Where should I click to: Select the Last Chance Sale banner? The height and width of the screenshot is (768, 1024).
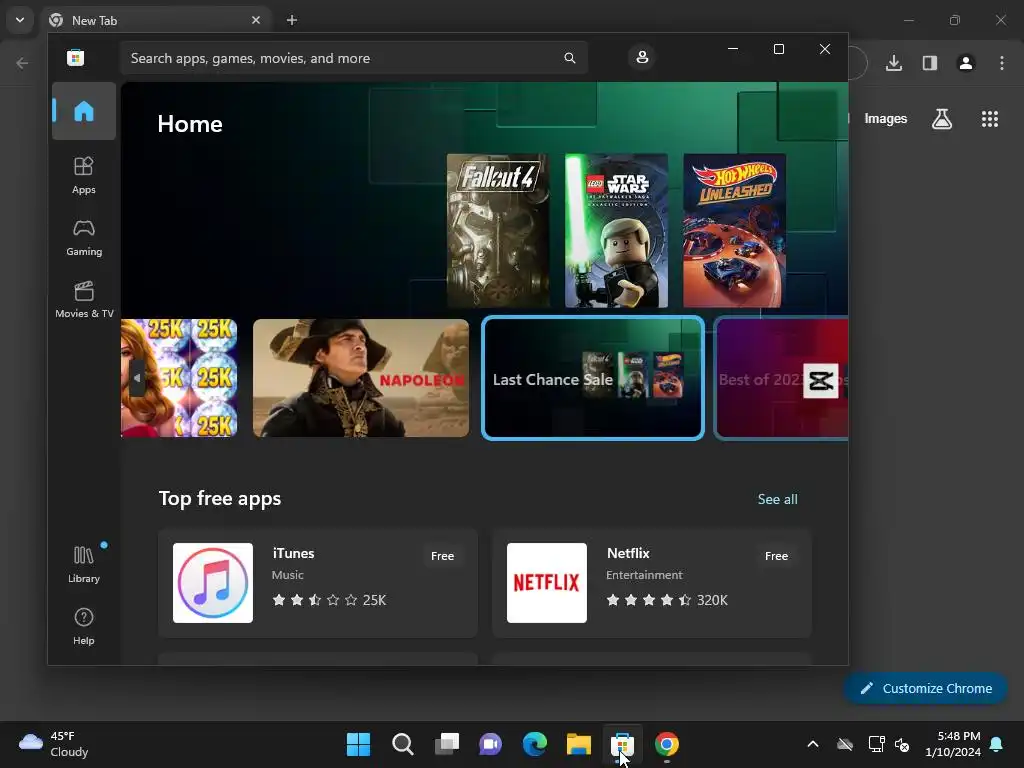(593, 378)
